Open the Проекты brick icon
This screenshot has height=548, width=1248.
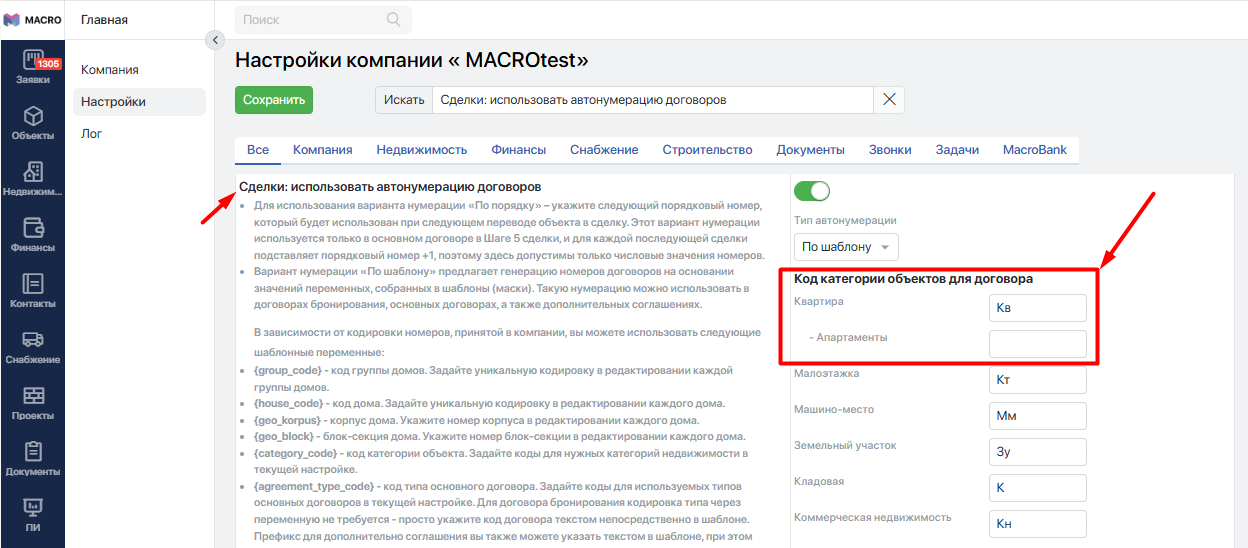click(x=33, y=396)
